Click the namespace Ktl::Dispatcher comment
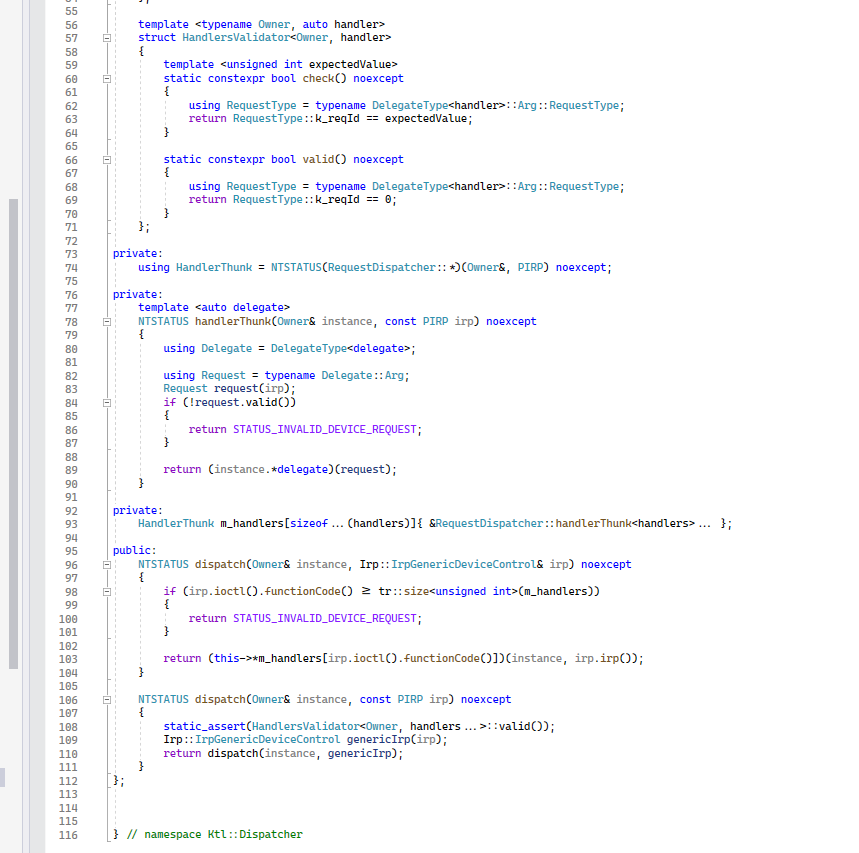This screenshot has height=853, width=859. (x=215, y=834)
